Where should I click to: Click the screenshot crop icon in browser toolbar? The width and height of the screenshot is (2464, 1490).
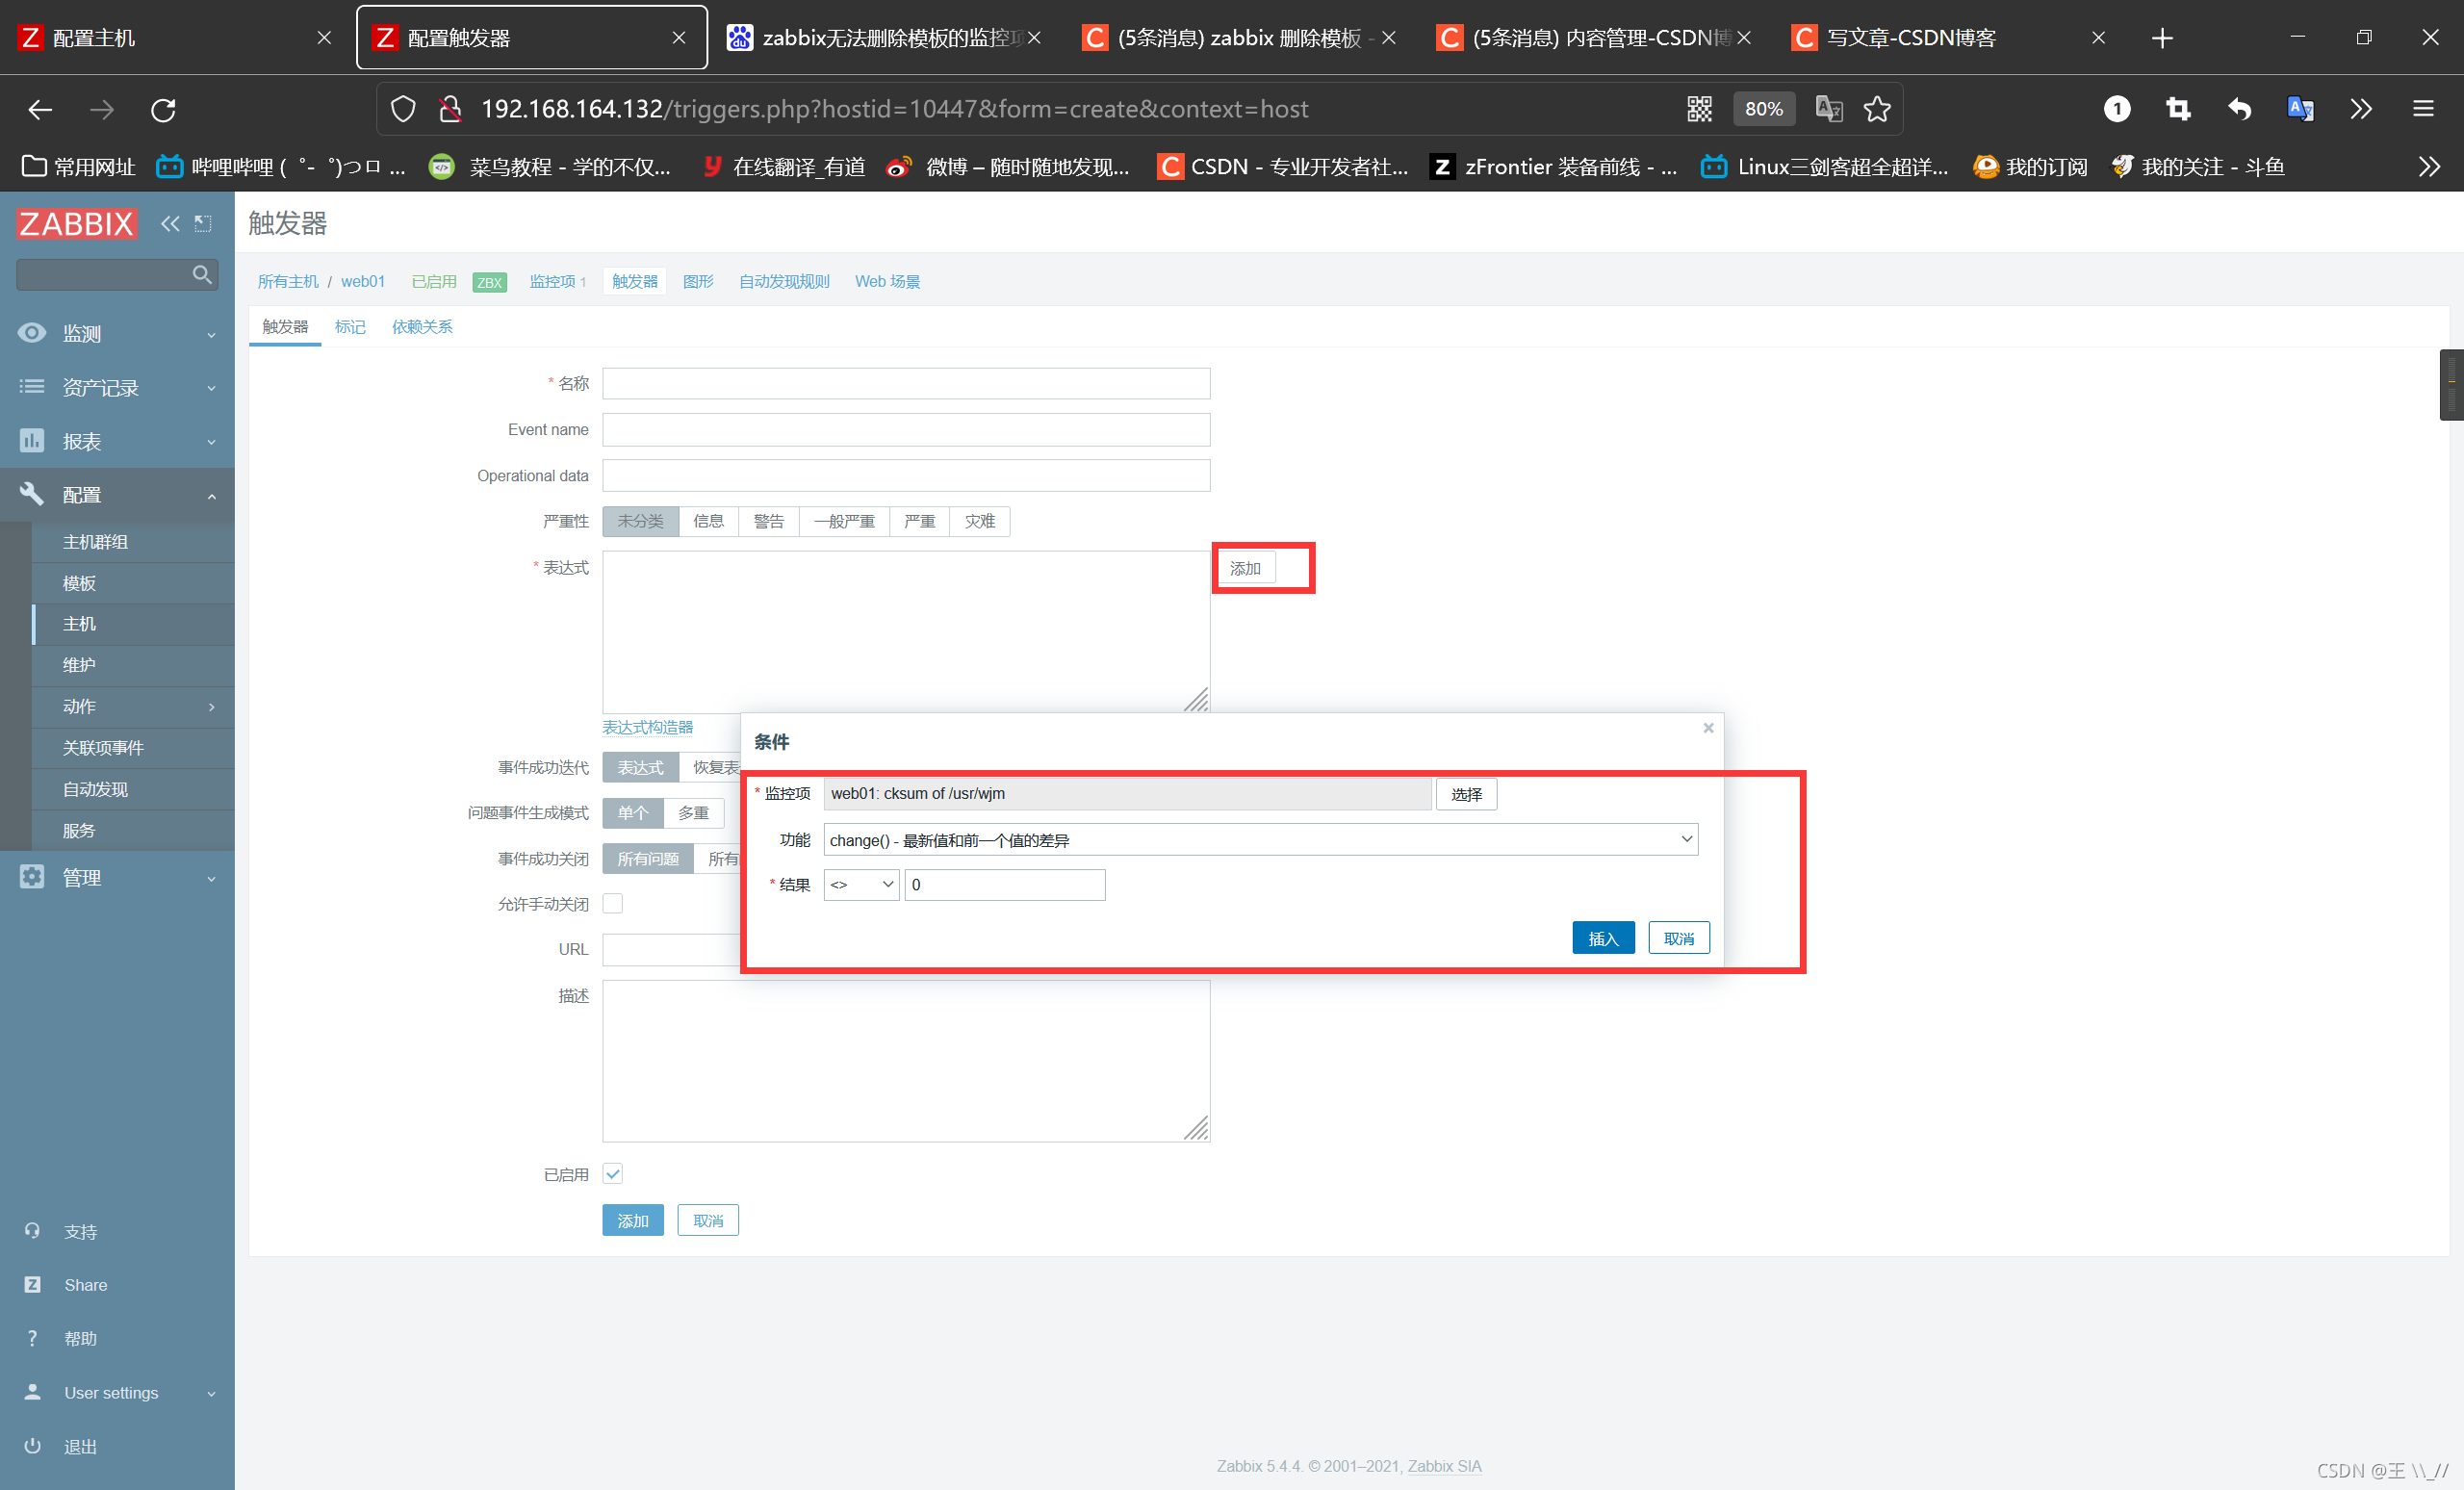point(2177,109)
